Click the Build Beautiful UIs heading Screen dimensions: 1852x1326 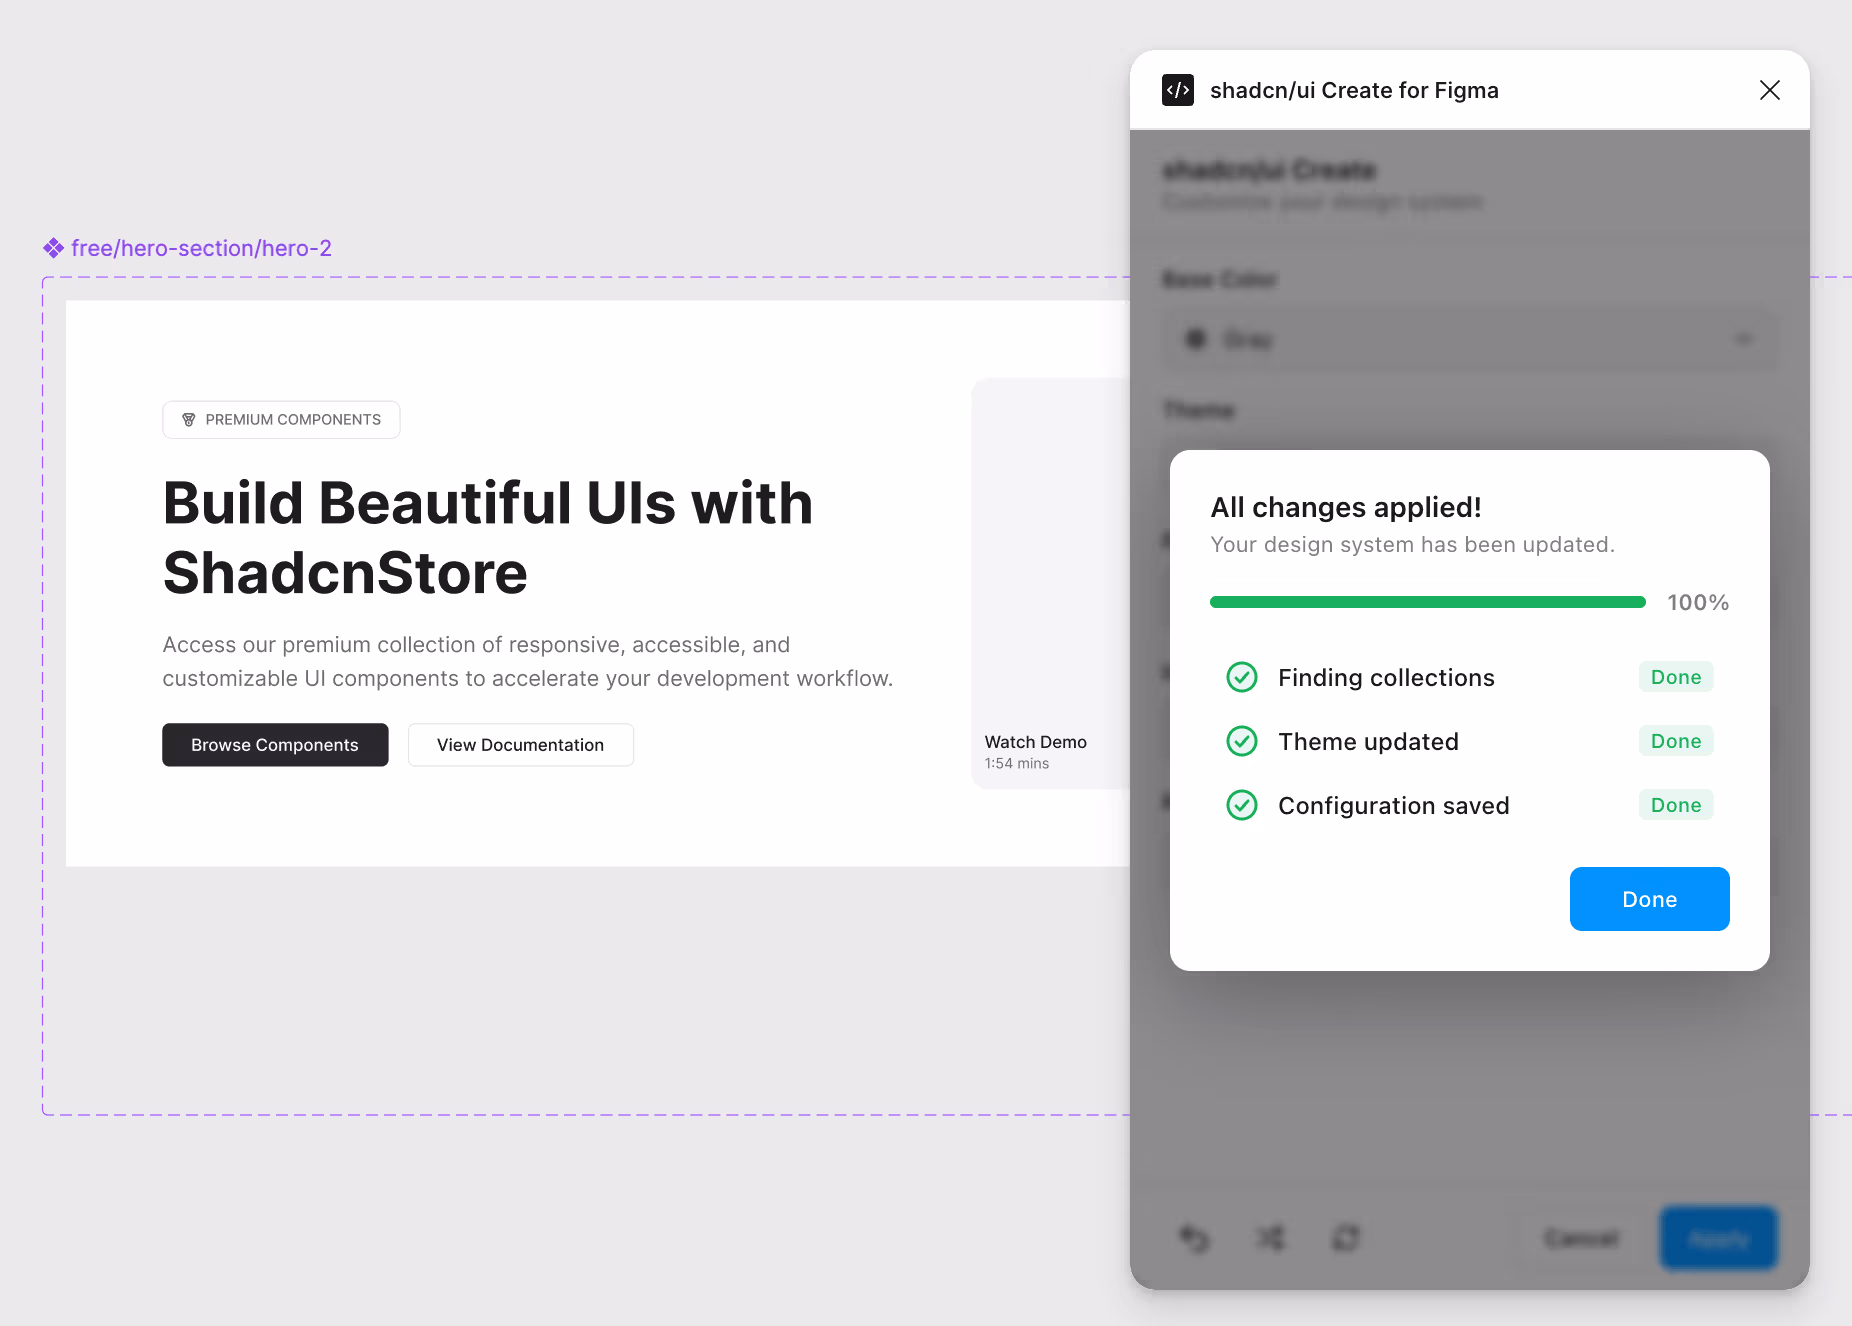tap(488, 537)
